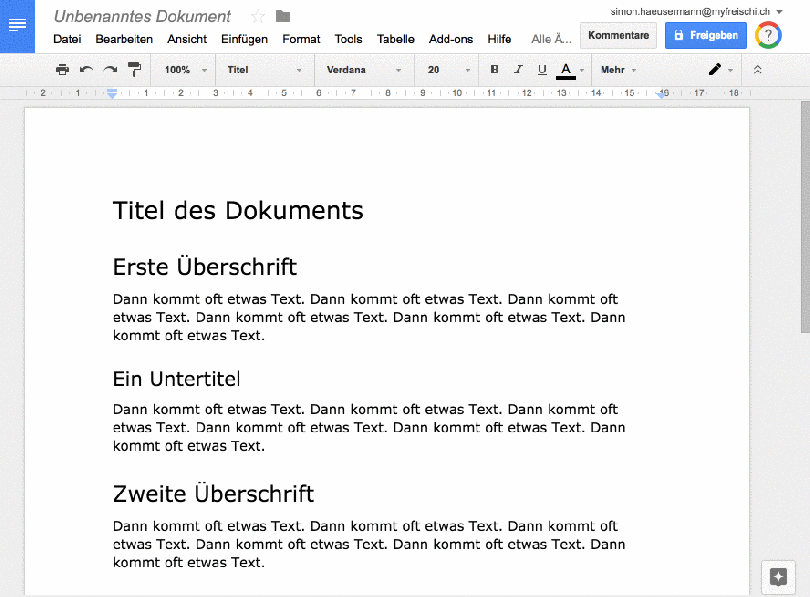Toggle bold formatting on selected text
The image size is (810, 597).
coord(492,70)
